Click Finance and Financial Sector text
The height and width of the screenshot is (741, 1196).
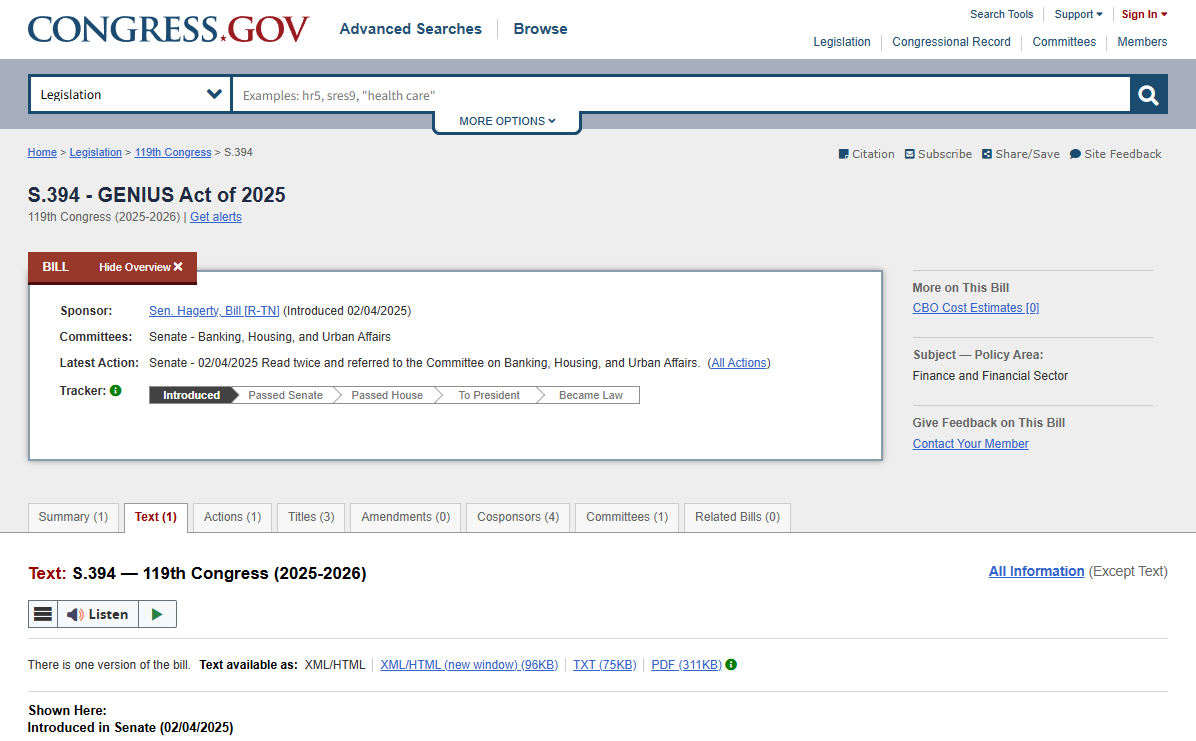click(x=990, y=376)
